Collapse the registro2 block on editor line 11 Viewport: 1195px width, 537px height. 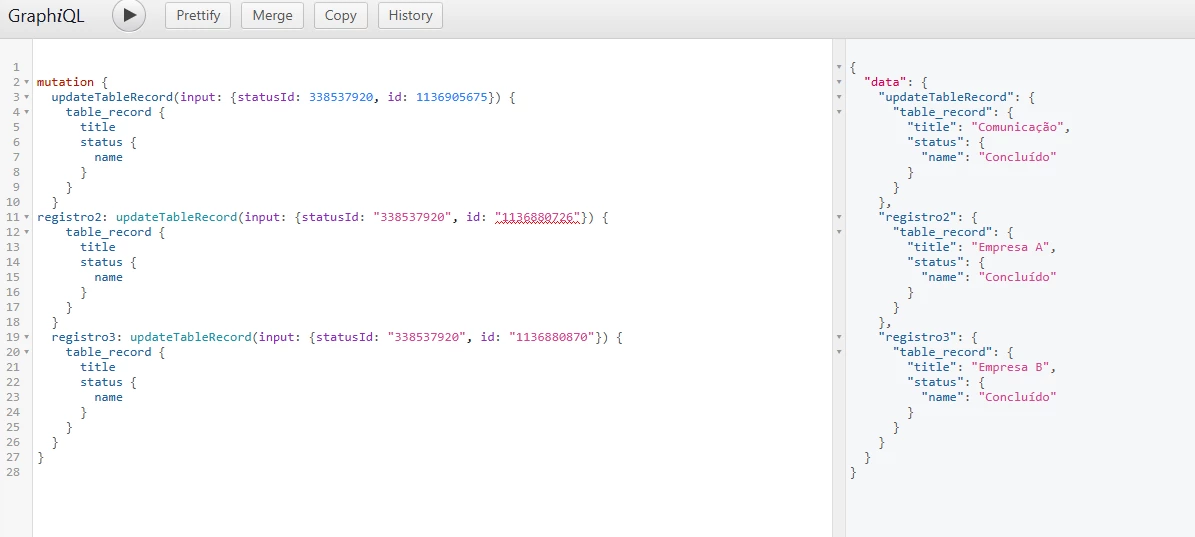pyautogui.click(x=27, y=217)
